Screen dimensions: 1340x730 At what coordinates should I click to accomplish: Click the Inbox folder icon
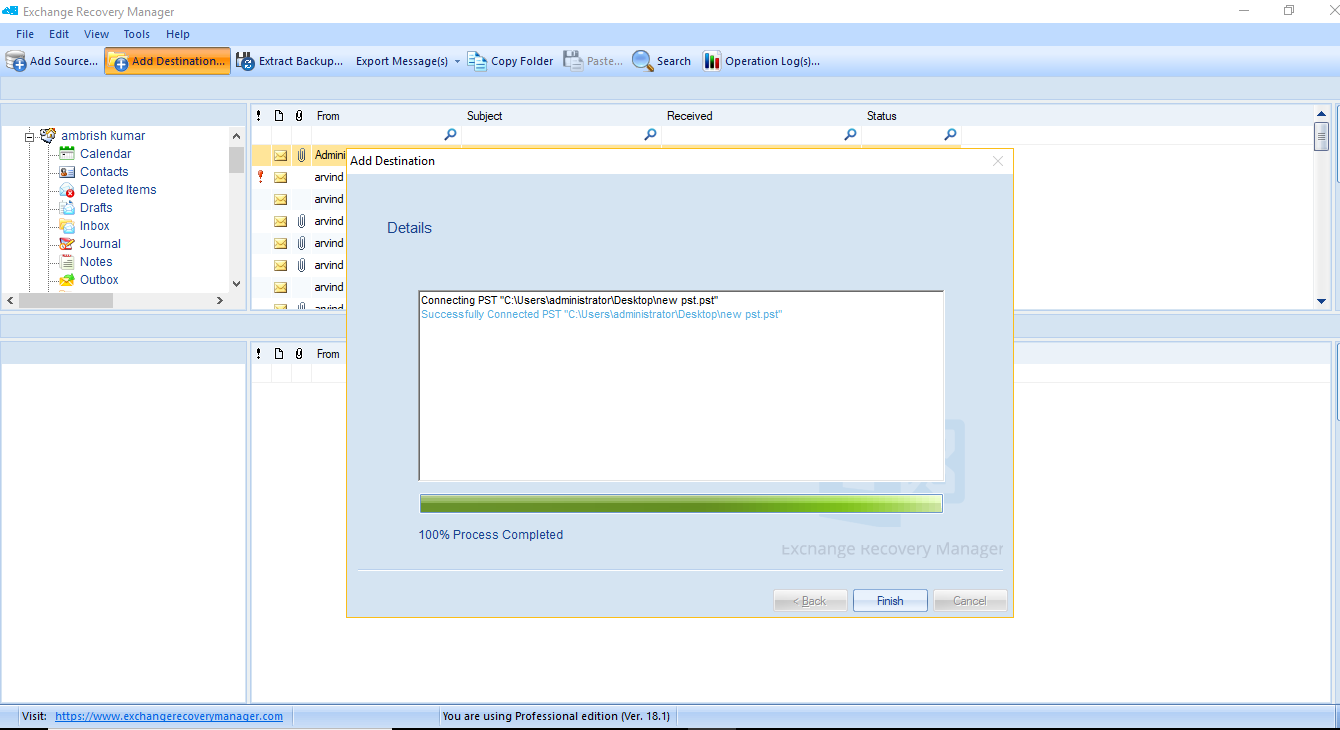[x=67, y=225]
